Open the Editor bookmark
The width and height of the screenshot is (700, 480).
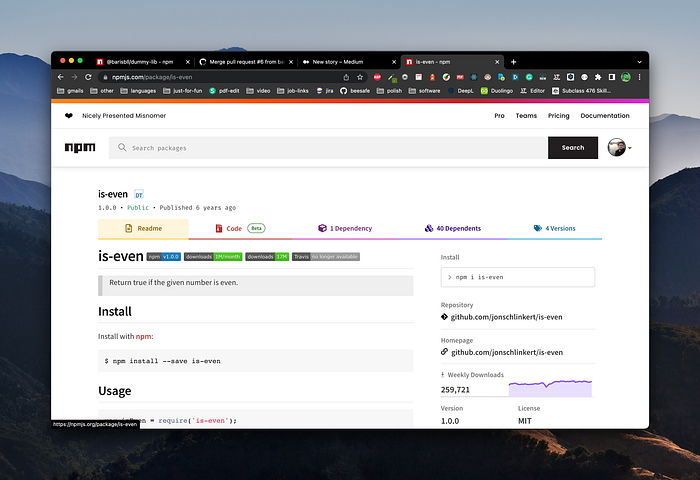click(533, 91)
